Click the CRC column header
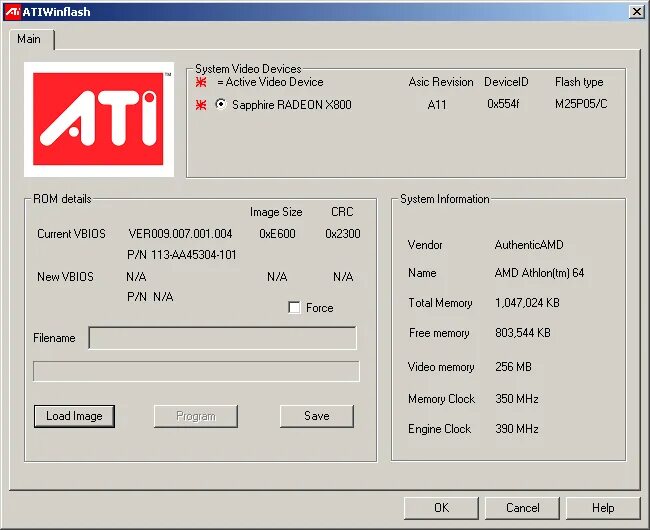This screenshot has height=530, width=650. point(342,212)
